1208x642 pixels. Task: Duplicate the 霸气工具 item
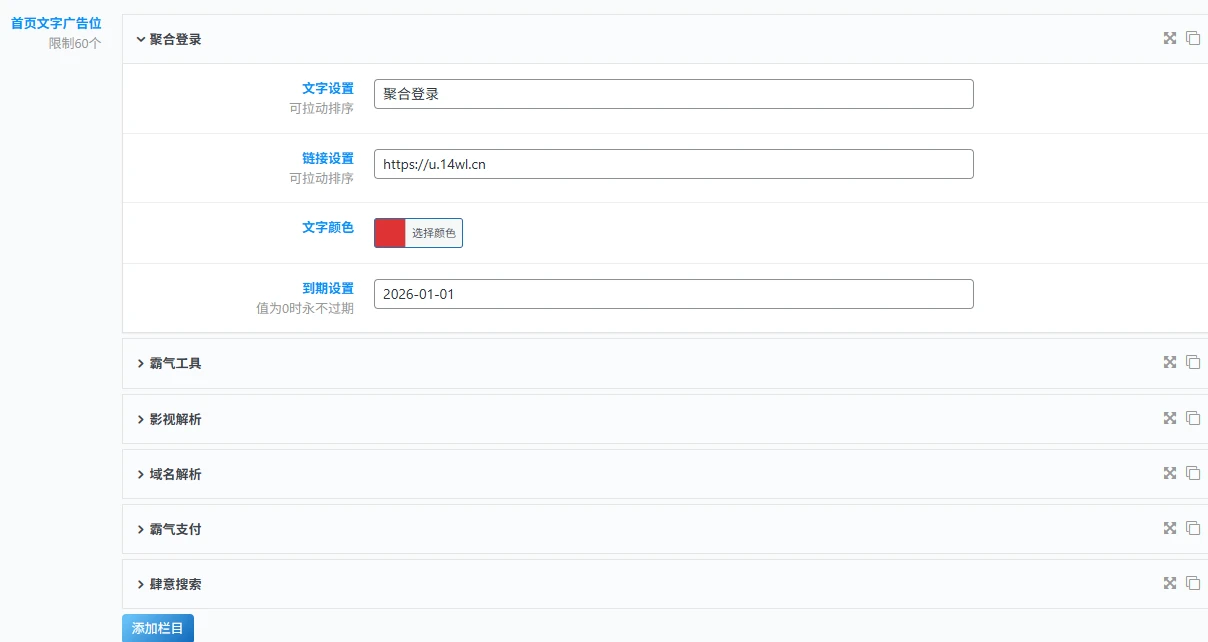point(1192,362)
